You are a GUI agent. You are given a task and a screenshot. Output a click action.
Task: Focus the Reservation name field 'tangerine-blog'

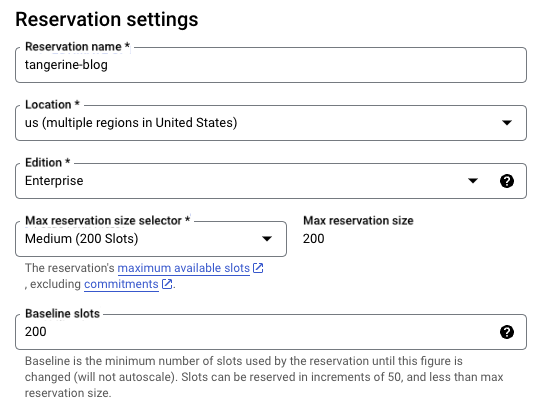pyautogui.click(x=271, y=65)
